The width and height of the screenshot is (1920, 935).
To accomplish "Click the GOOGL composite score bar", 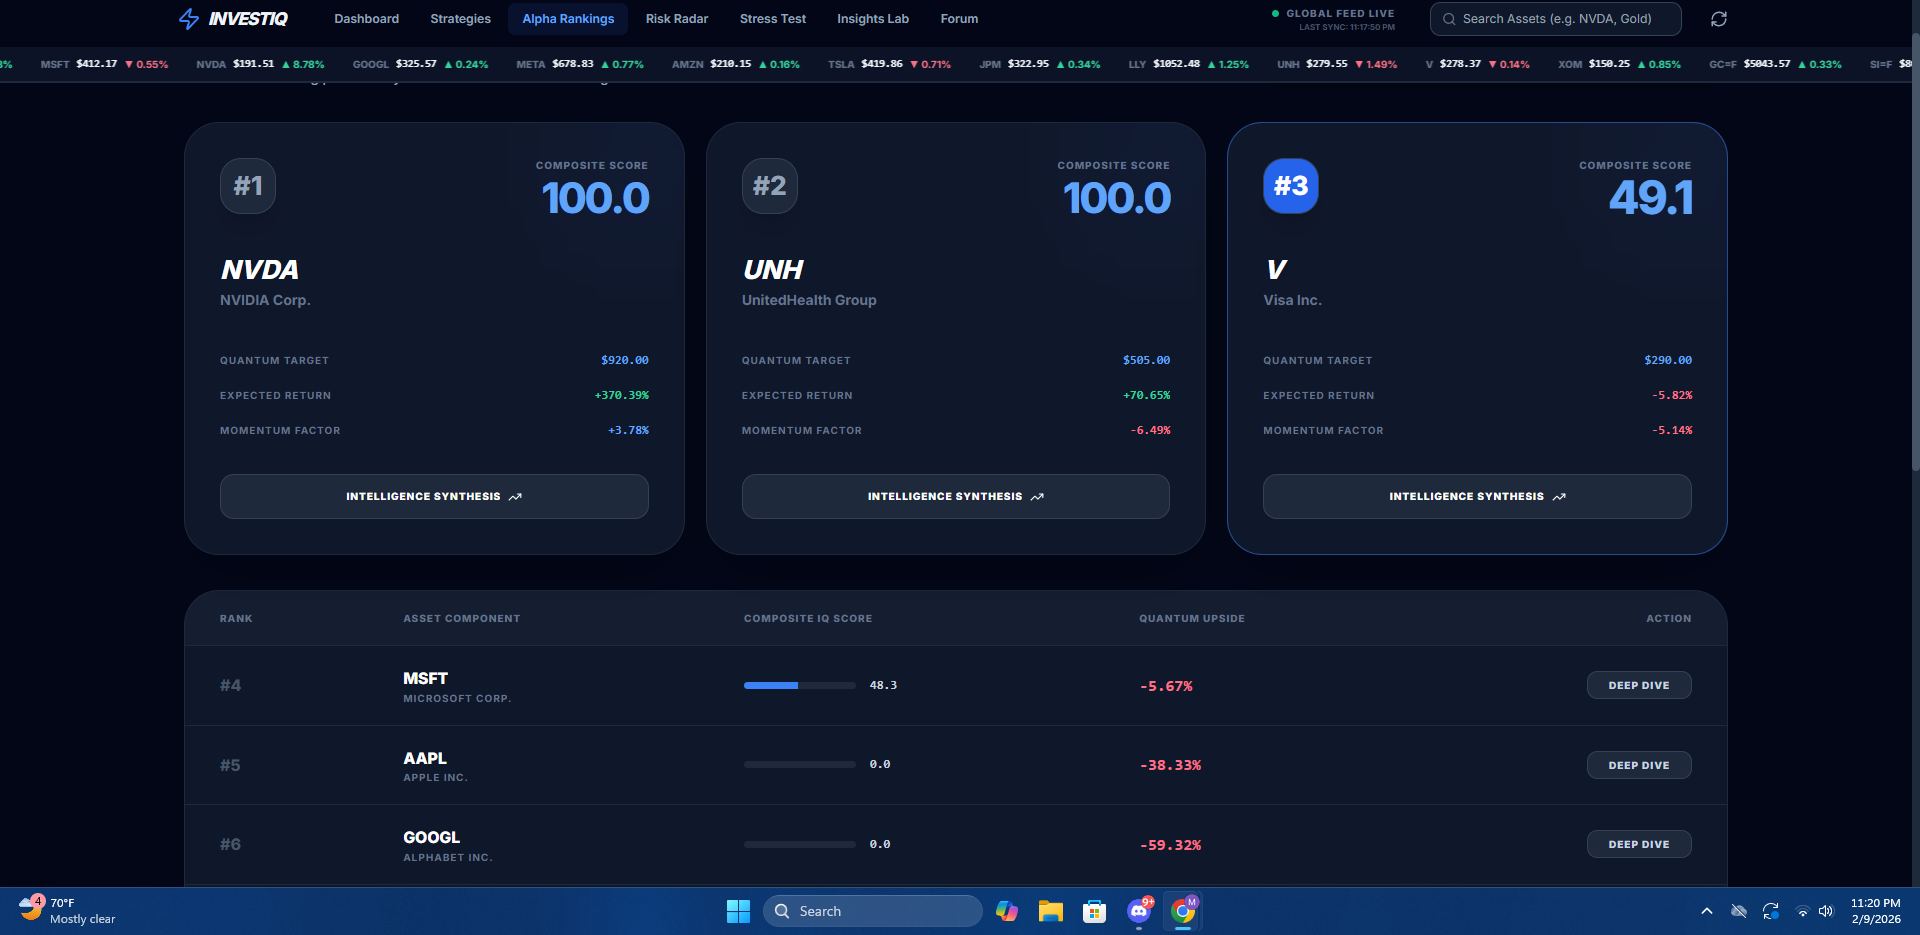I will pyautogui.click(x=800, y=844).
